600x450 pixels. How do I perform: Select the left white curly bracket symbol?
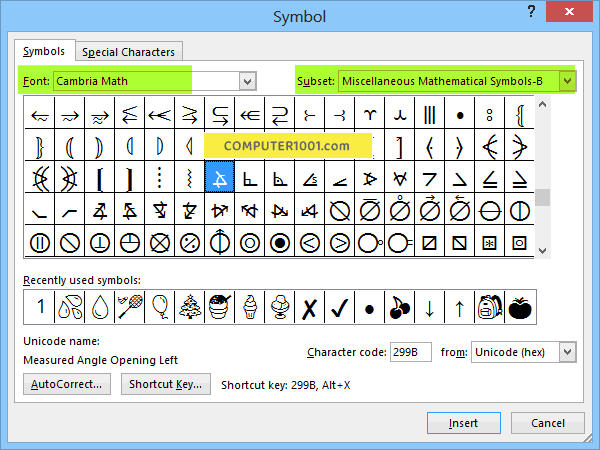(520, 113)
